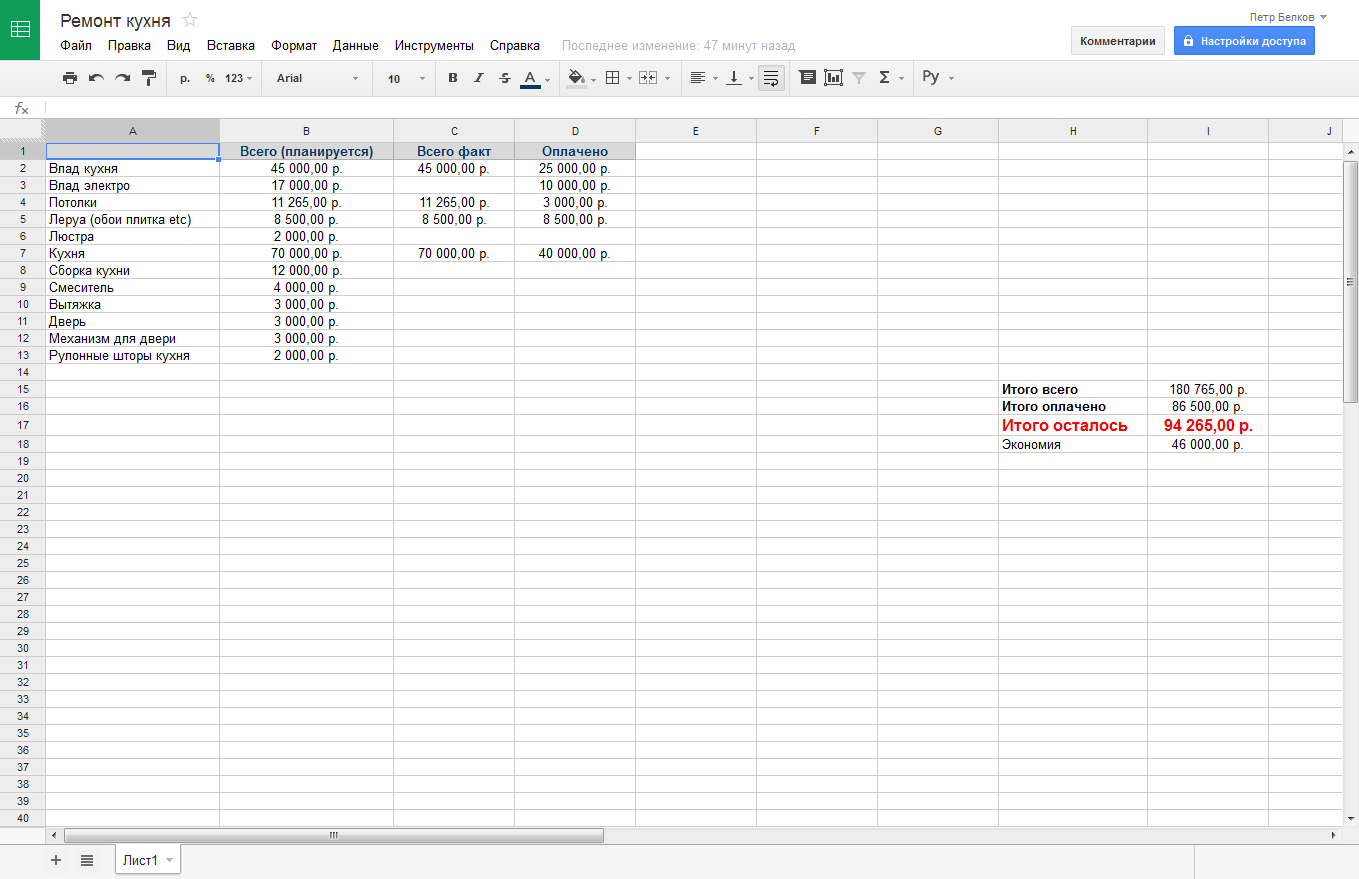
Task: Open the font size 10 dropdown
Action: [406, 78]
